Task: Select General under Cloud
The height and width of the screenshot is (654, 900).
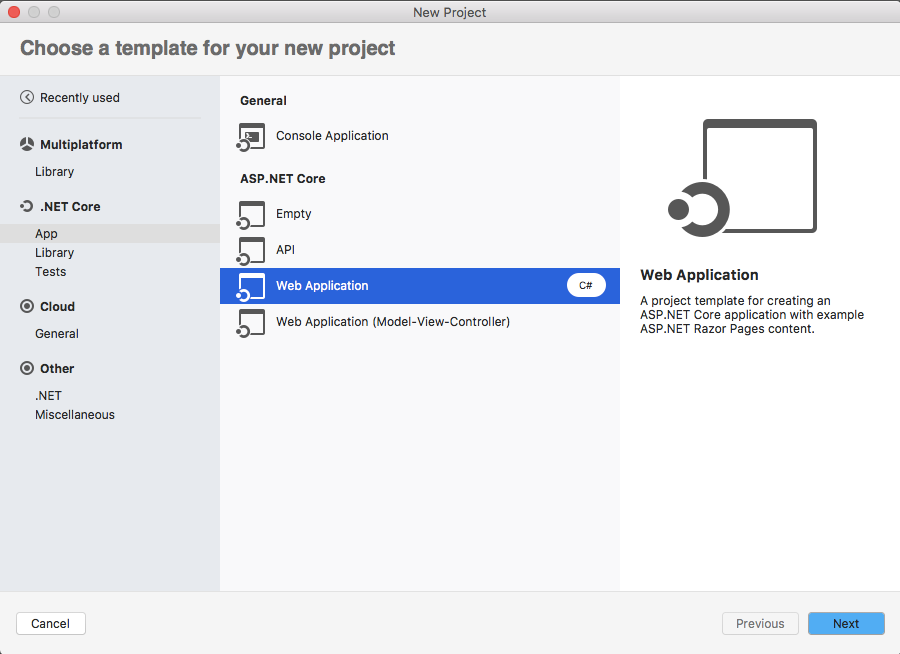Action: [x=57, y=334]
